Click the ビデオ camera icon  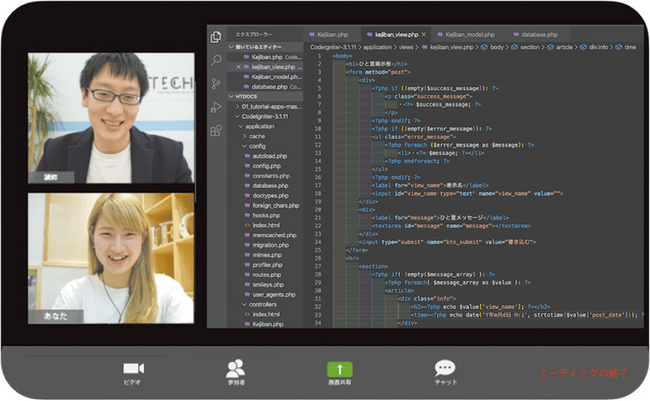133,368
